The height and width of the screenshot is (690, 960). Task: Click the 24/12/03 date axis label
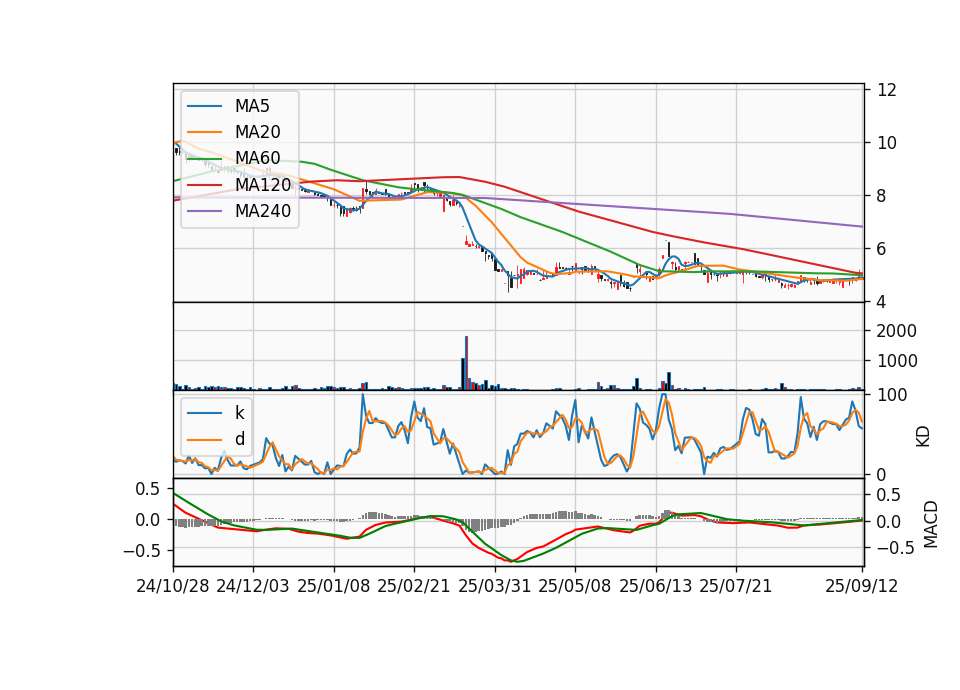[x=253, y=586]
